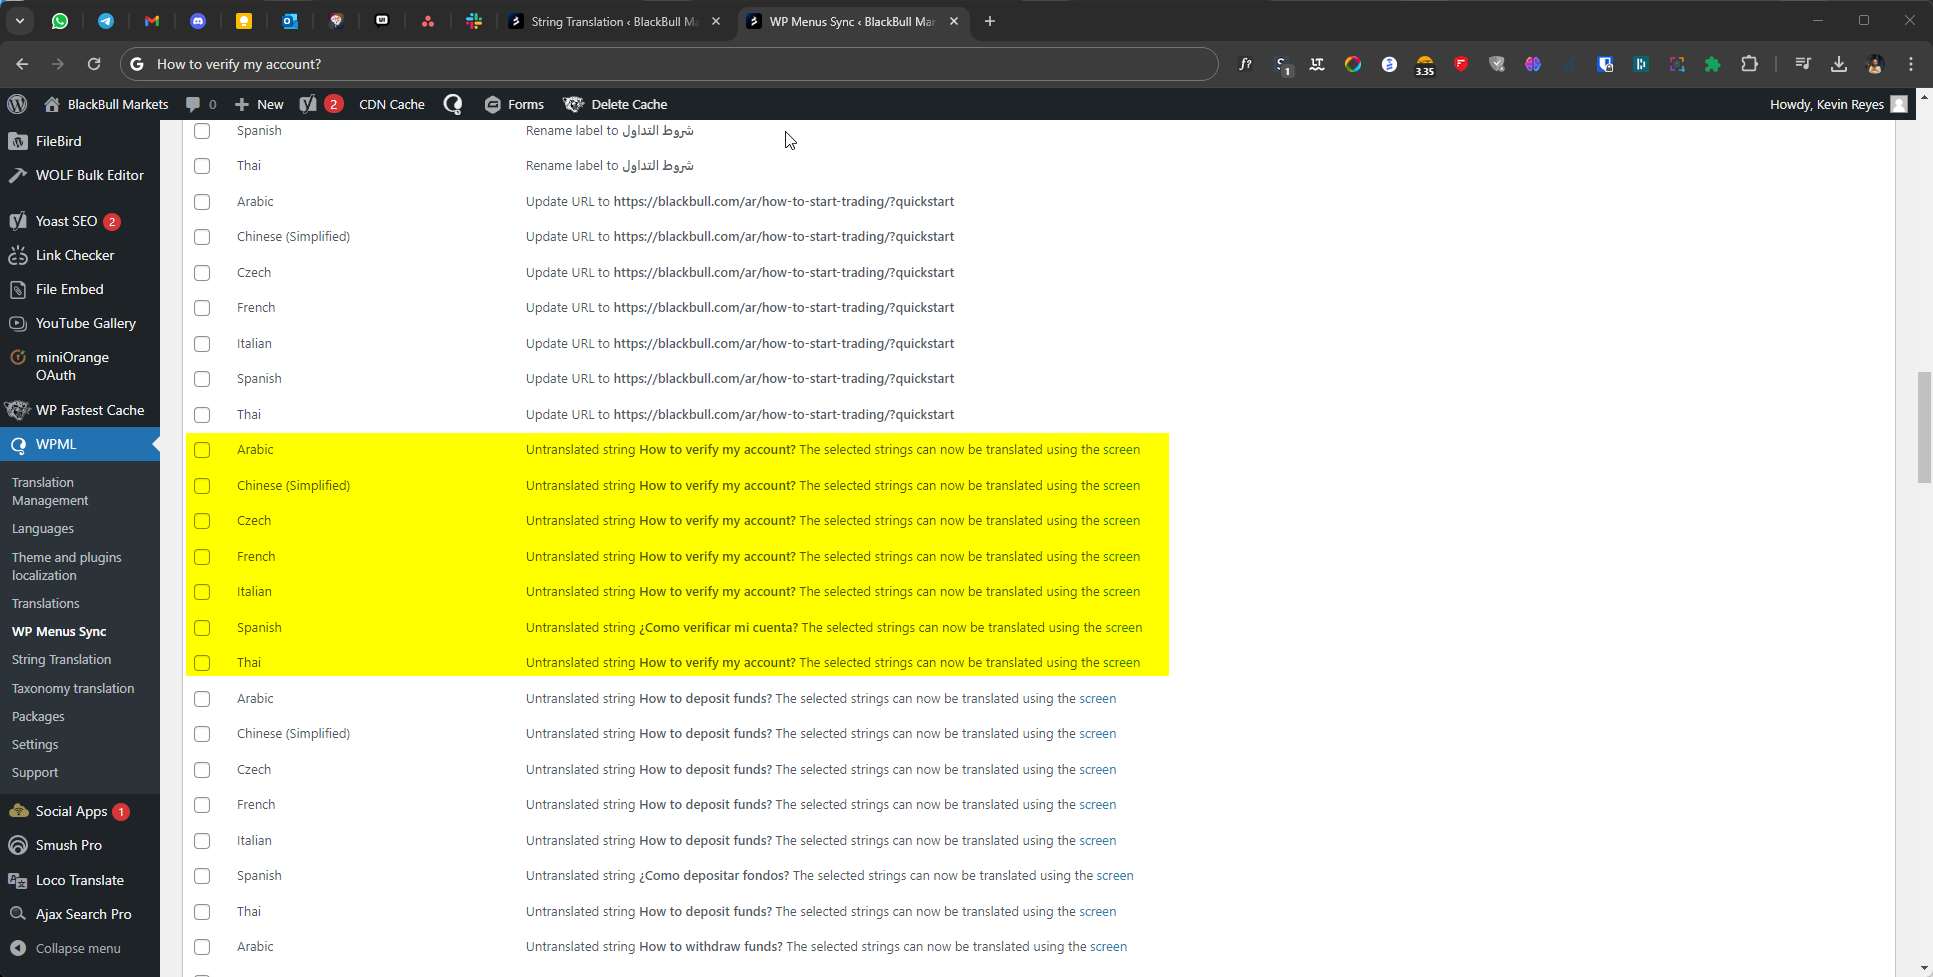The image size is (1933, 977).
Task: Check the Arabic 'Update URL' row checkbox
Action: tap(202, 202)
